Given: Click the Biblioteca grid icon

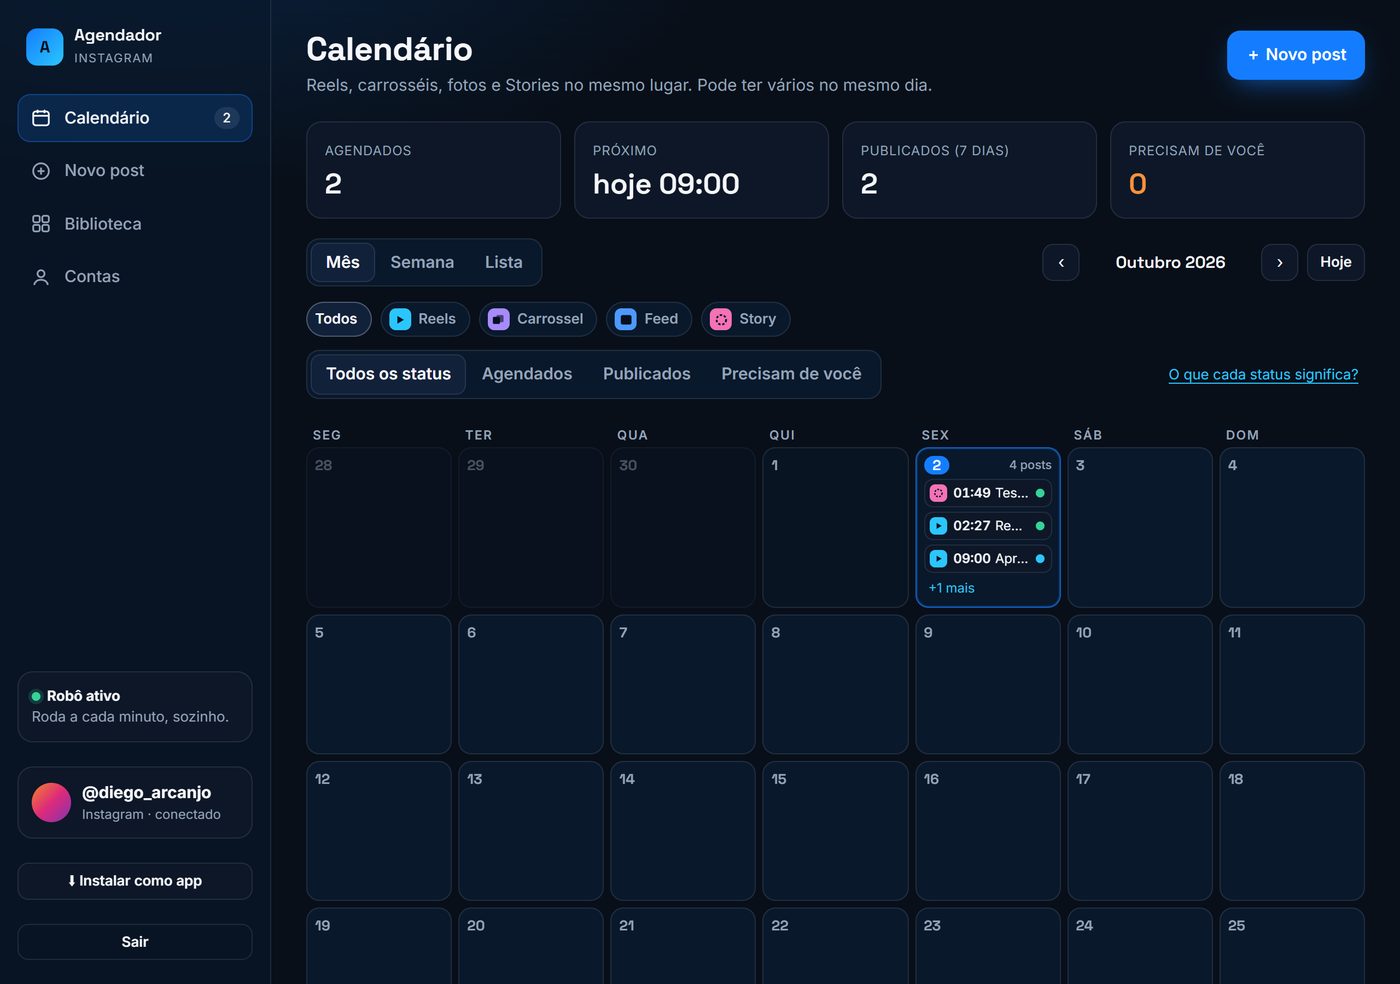Looking at the screenshot, I should tap(41, 224).
